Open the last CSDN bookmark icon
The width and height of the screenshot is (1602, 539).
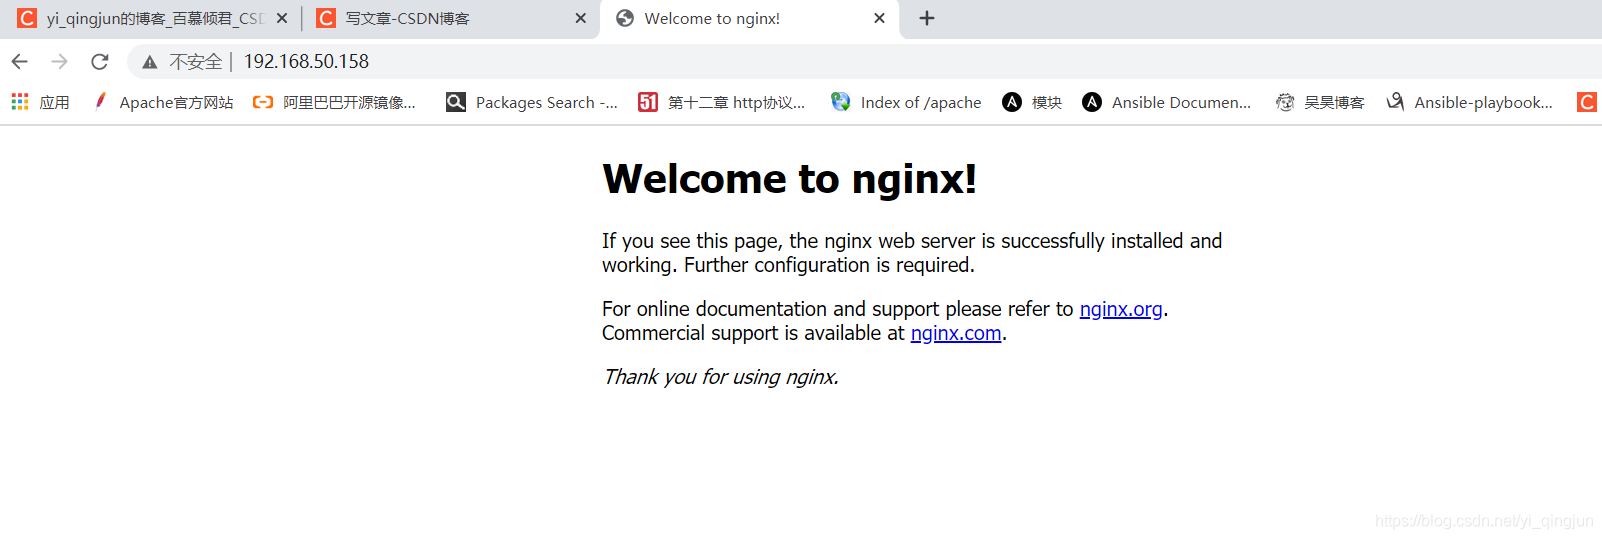click(x=1587, y=102)
